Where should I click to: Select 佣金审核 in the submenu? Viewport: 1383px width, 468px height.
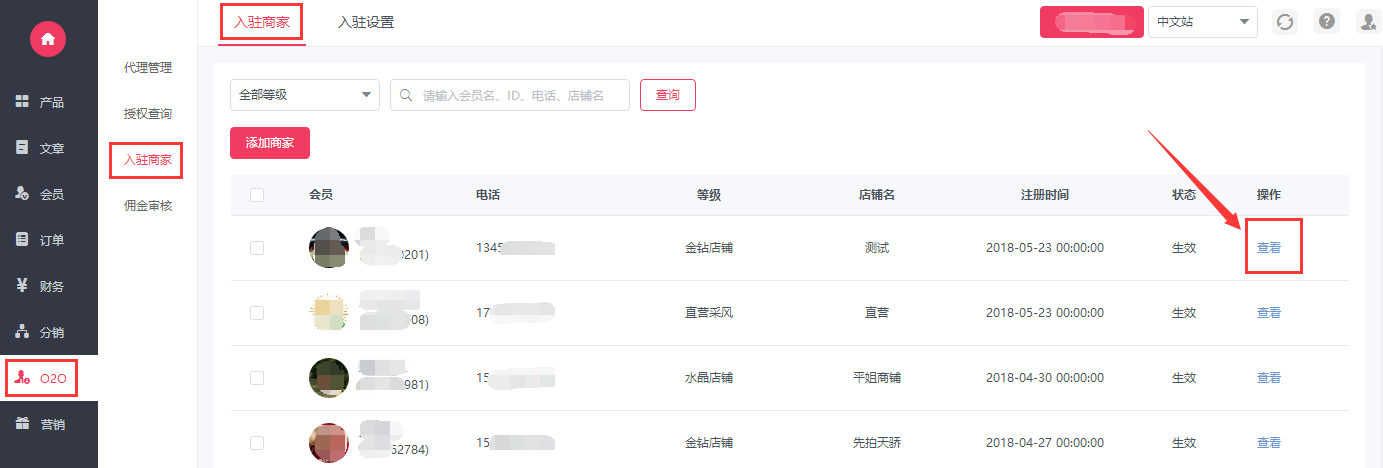click(148, 206)
